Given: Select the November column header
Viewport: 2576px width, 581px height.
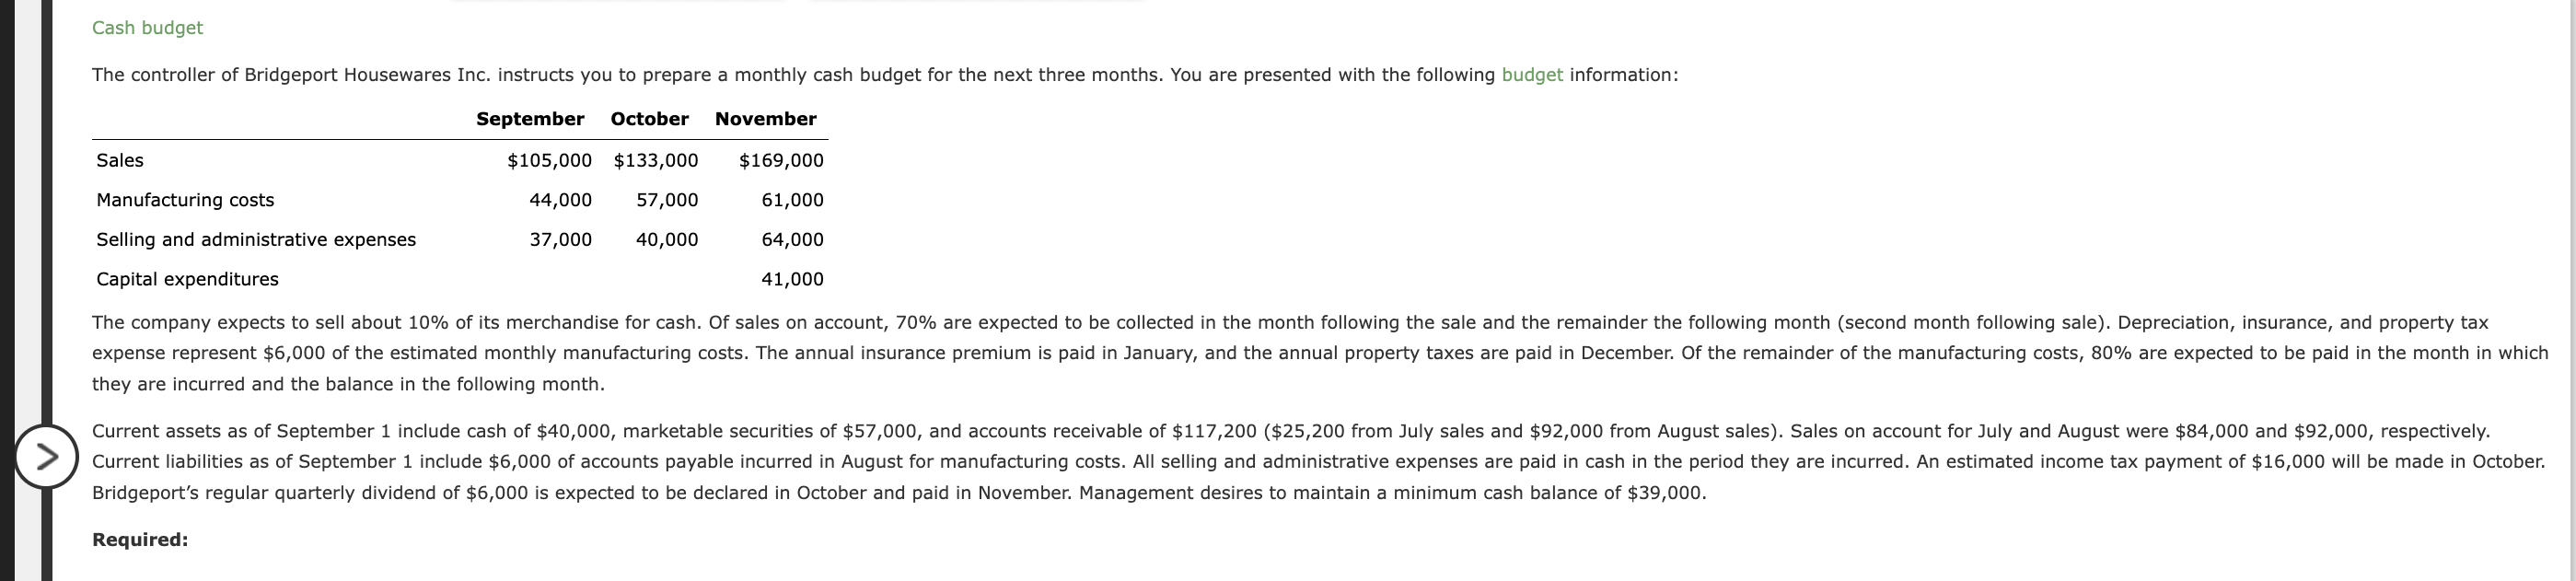Looking at the screenshot, I should click(766, 119).
